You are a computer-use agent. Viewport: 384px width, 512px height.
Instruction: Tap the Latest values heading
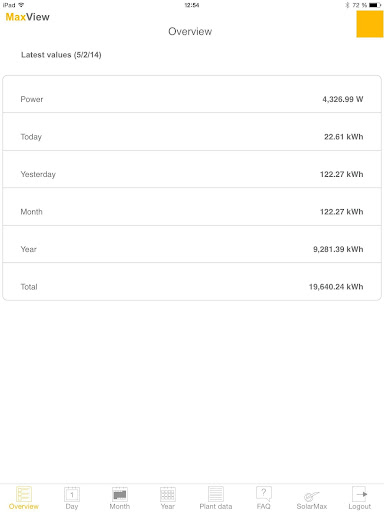61,55
